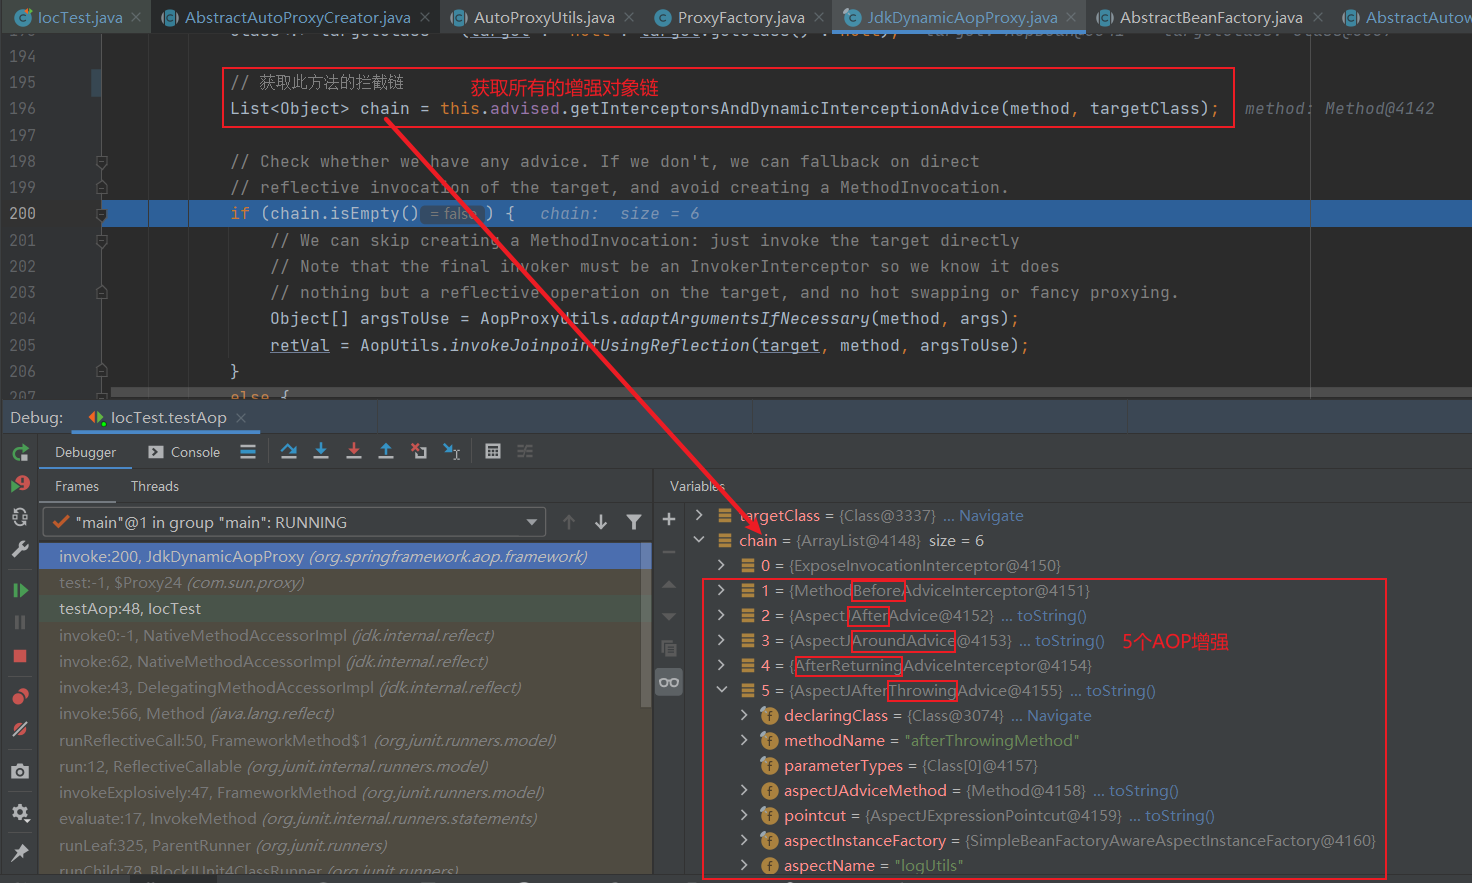Image resolution: width=1472 pixels, height=883 pixels.
Task: Open Evaluate Expression calculator icon
Action: pos(493,452)
